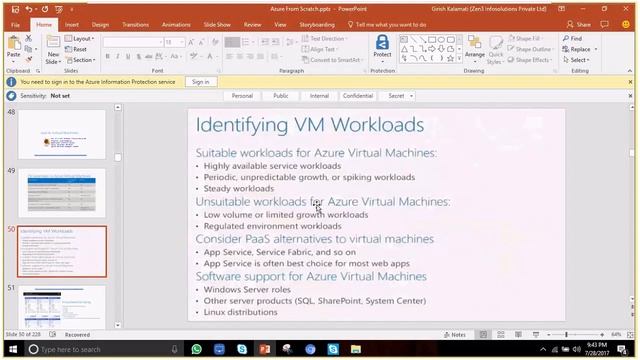Click the Protect lock icon
The width and height of the screenshot is (640, 360).
coord(382,42)
